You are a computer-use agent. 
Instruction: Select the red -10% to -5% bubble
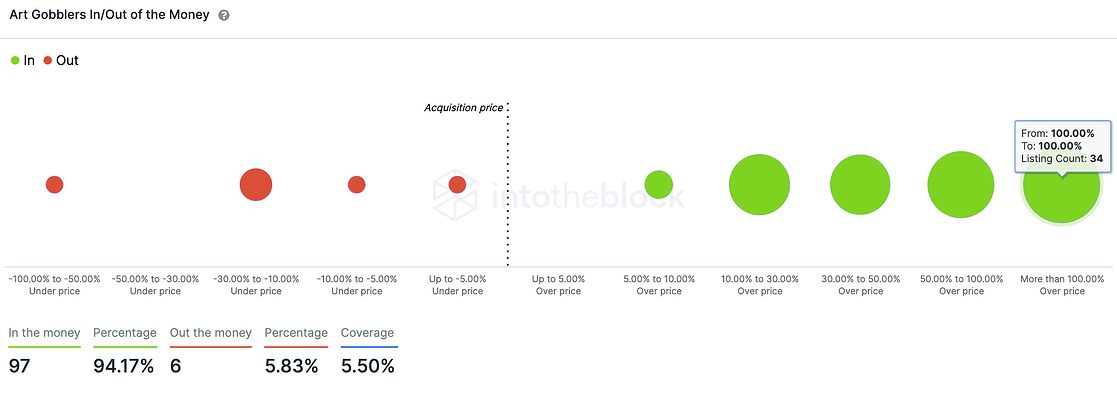357,185
